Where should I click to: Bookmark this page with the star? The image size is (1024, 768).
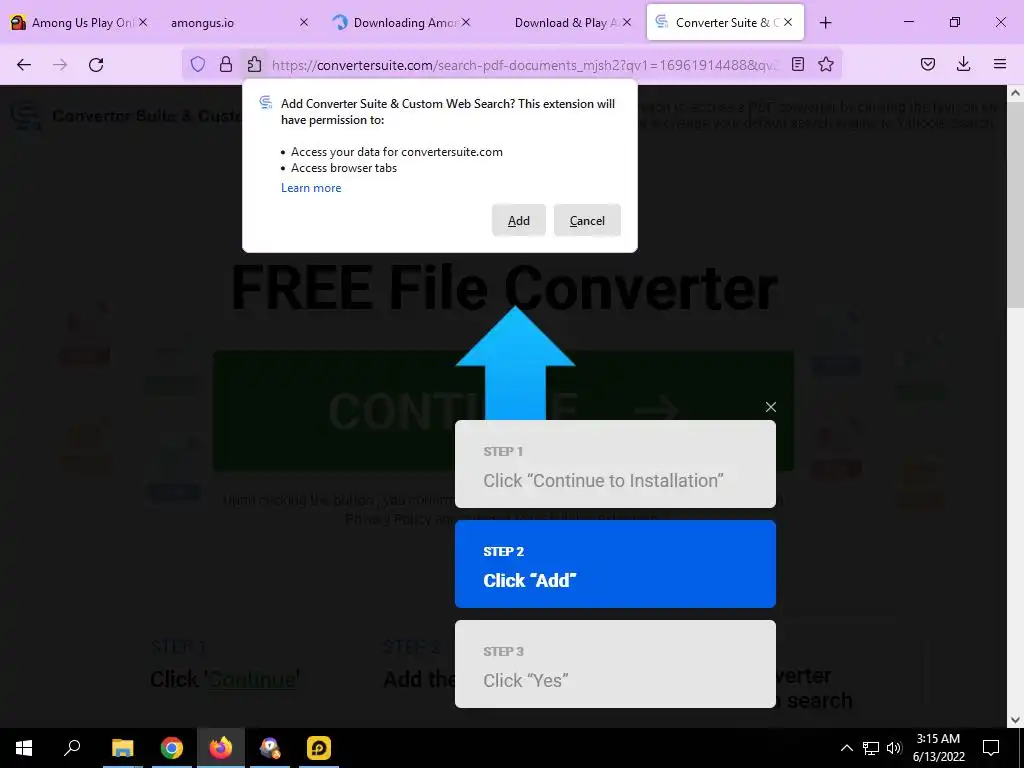pos(826,64)
